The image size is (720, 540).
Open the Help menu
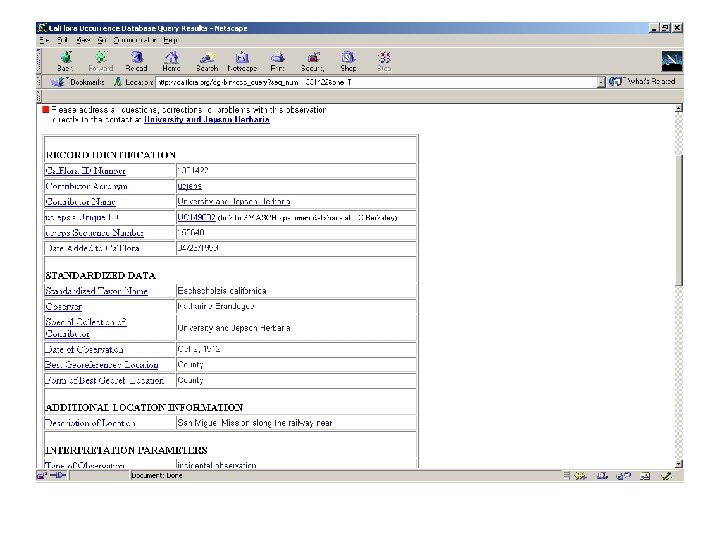pos(170,40)
